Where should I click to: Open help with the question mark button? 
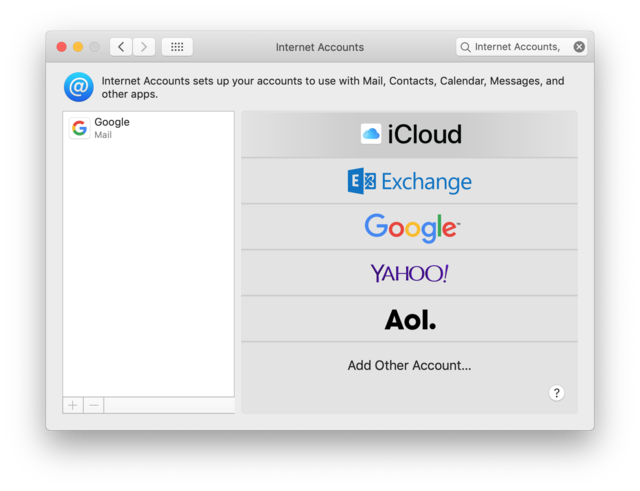click(x=557, y=393)
